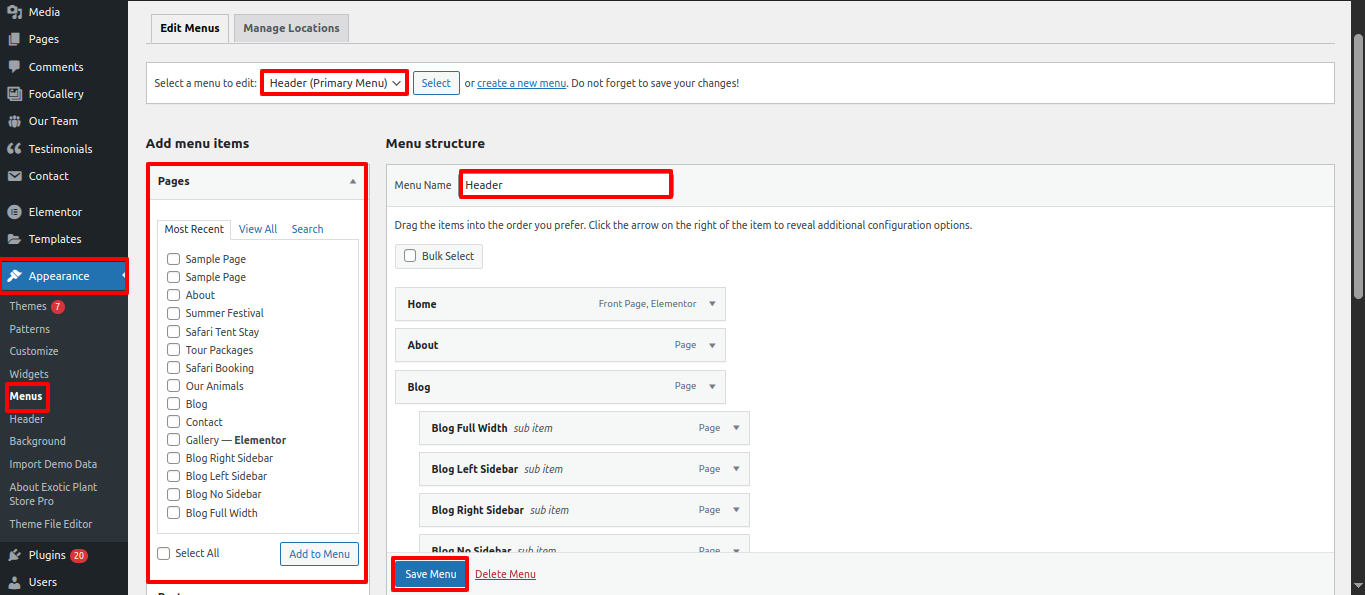The height and width of the screenshot is (595, 1365).
Task: Click the Plugins plug icon
Action: point(14,555)
